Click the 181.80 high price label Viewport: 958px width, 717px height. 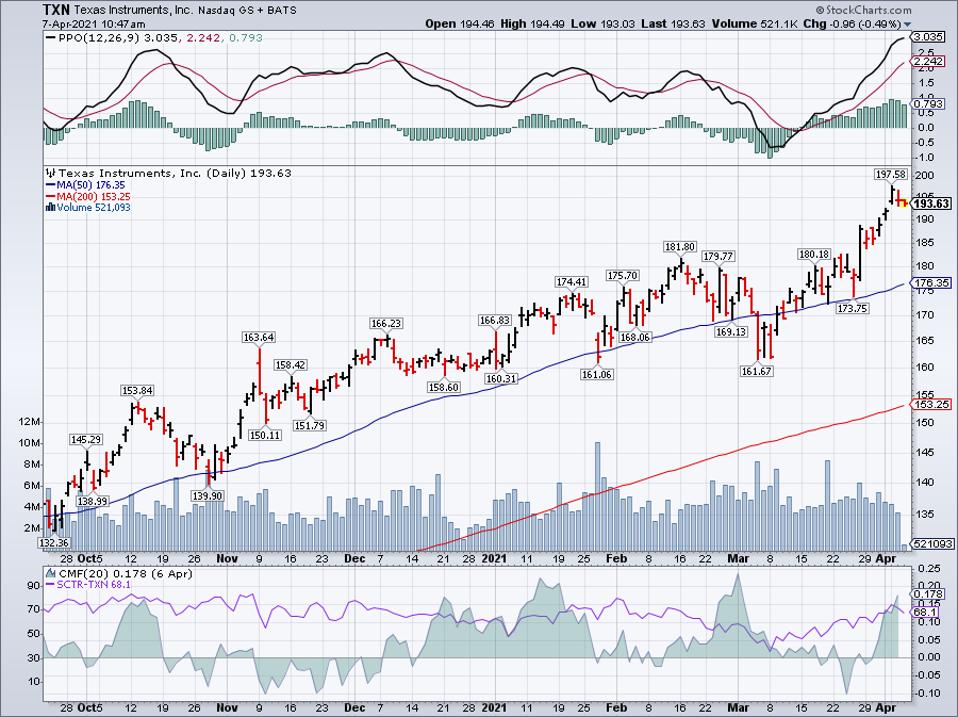(679, 247)
